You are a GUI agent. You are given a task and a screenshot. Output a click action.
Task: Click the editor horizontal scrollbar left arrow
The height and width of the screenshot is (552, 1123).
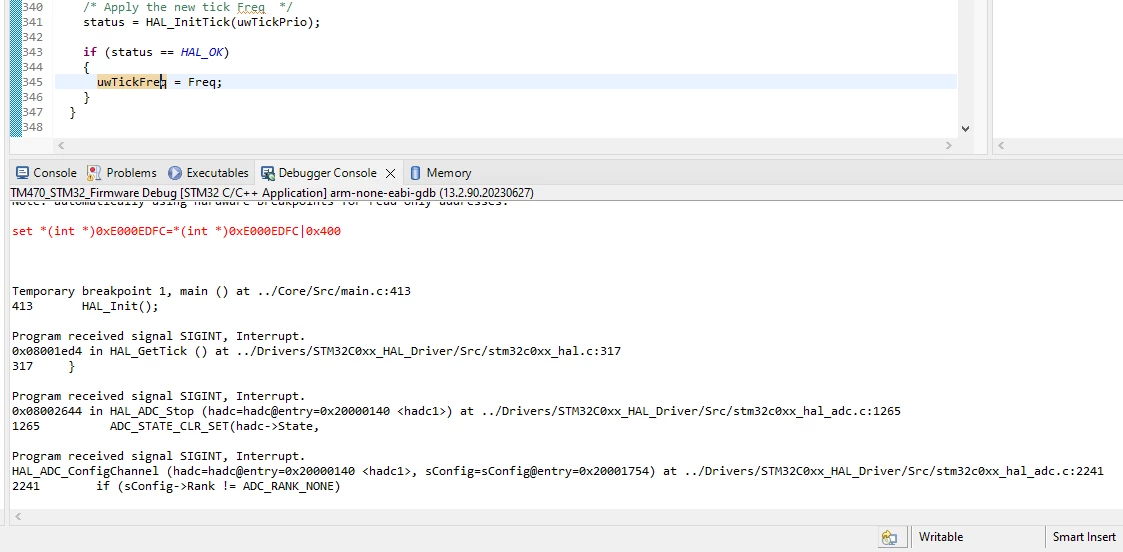[x=61, y=145]
